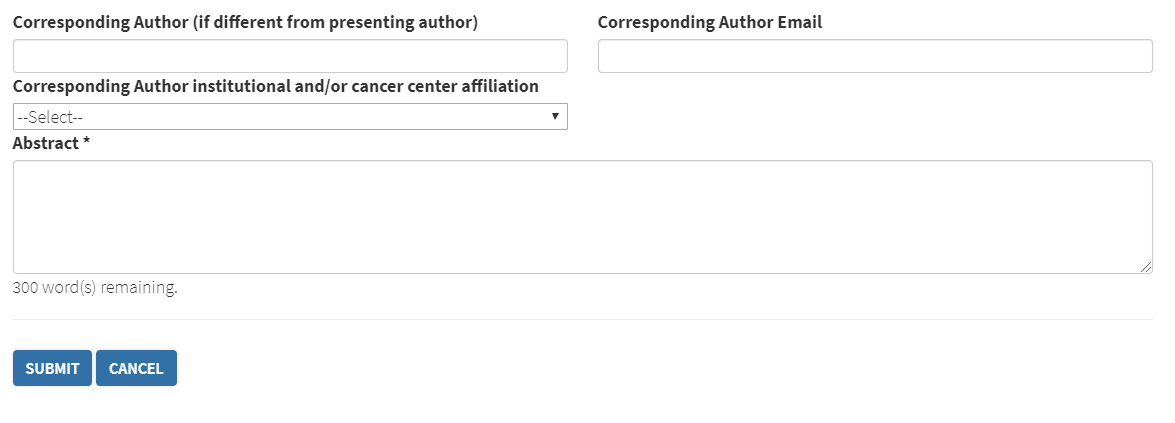1175x423 pixels.
Task: Click the horizontal divider above SUBMIT
Action: (x=582, y=320)
